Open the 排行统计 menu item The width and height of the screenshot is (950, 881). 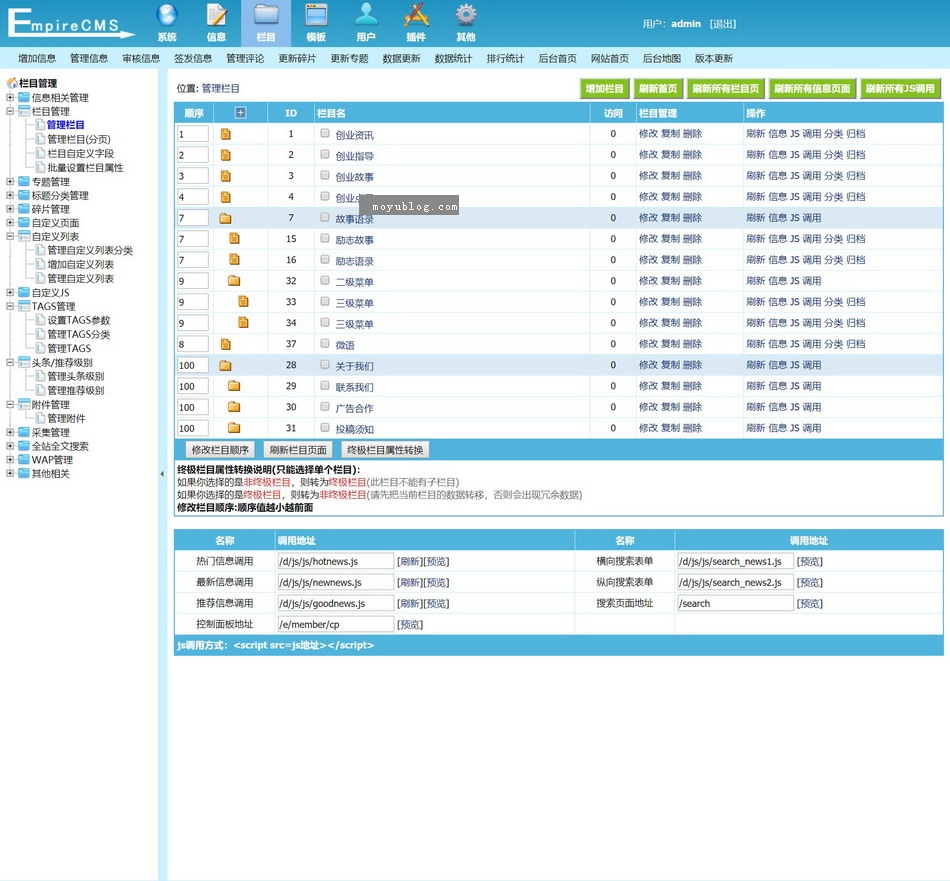[x=506, y=58]
